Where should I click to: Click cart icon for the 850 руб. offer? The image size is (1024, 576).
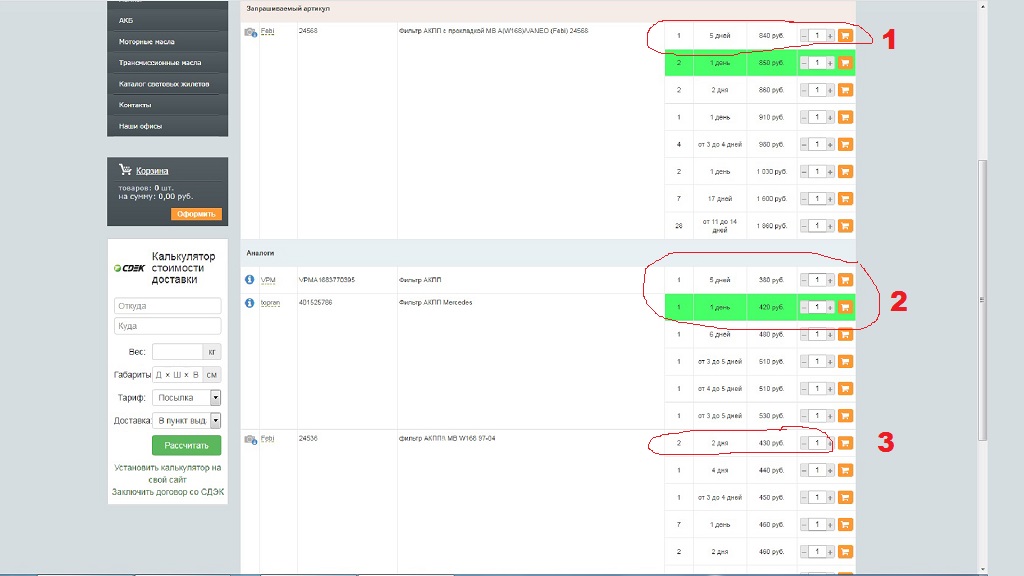click(x=845, y=63)
